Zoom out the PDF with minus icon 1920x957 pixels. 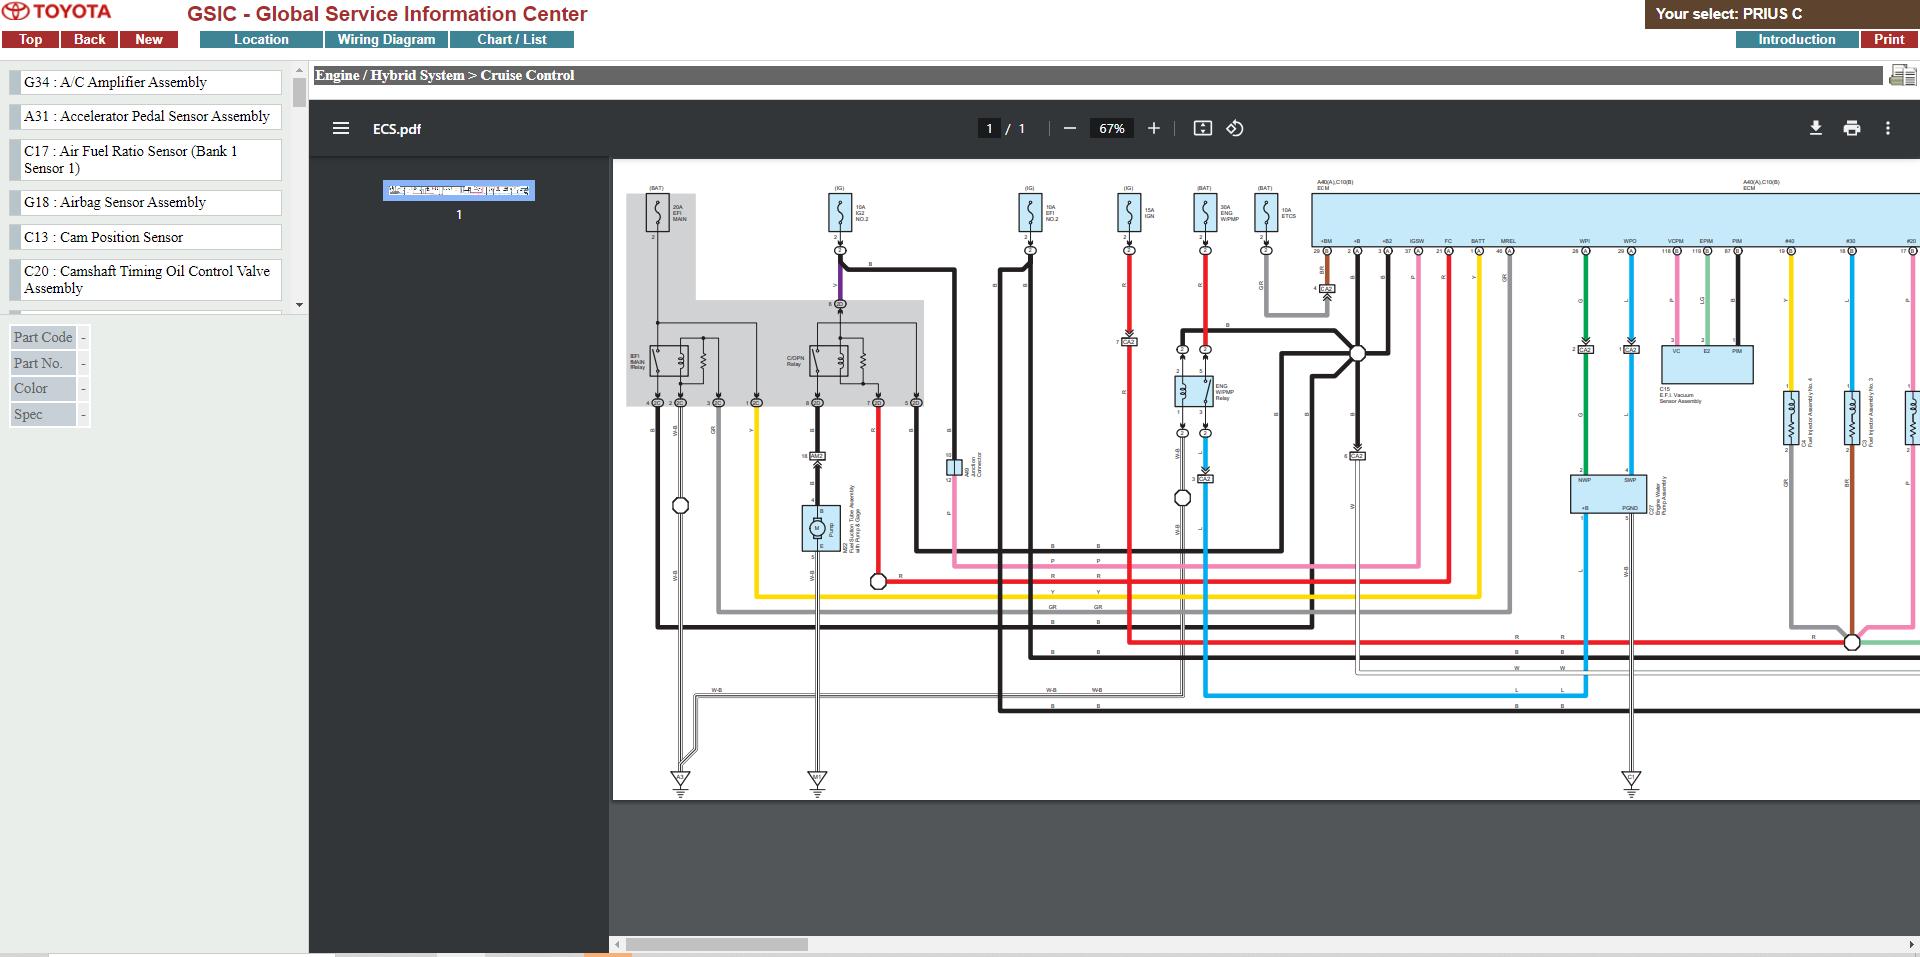coord(1070,128)
